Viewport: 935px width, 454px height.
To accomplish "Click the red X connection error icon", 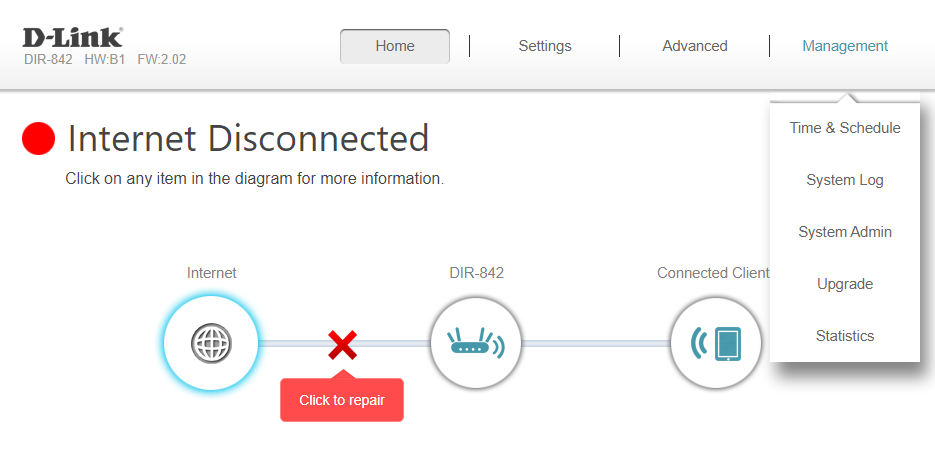I will pyautogui.click(x=342, y=346).
